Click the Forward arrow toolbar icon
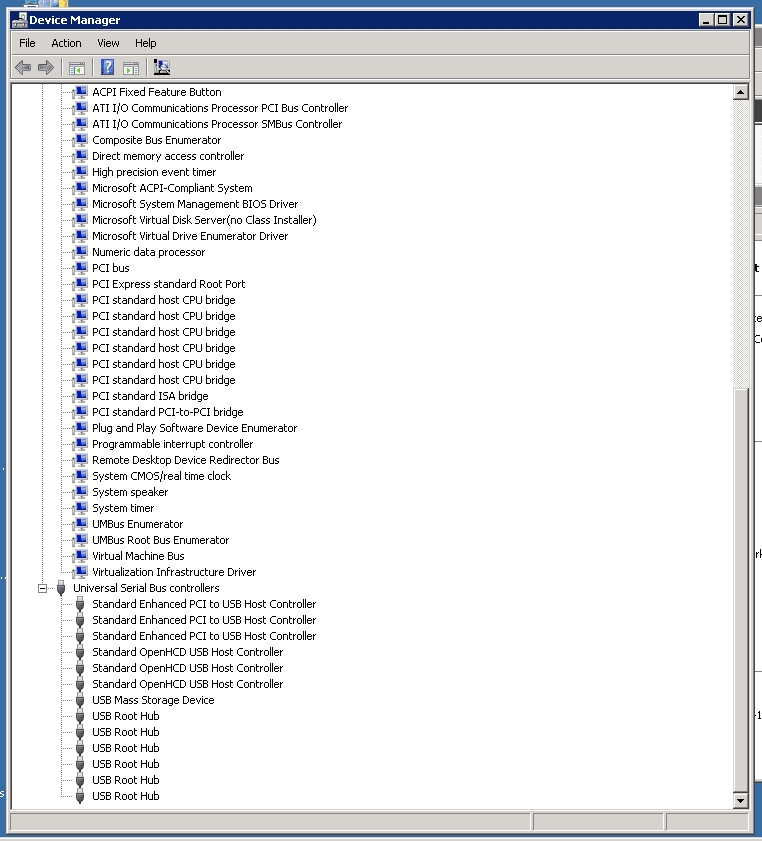Screen dimensions: 762x841 coord(46,68)
